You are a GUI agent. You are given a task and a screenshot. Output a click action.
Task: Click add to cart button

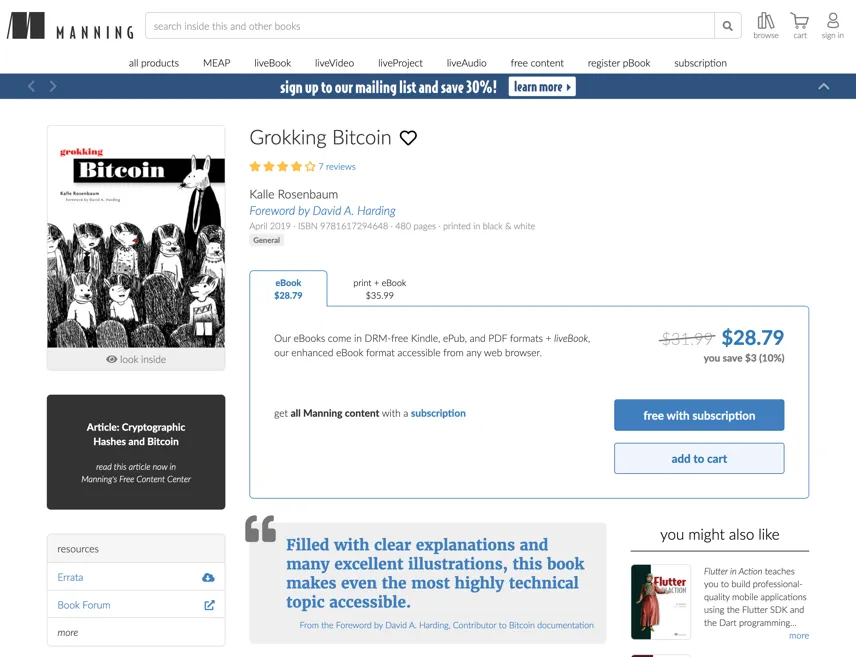[699, 459]
